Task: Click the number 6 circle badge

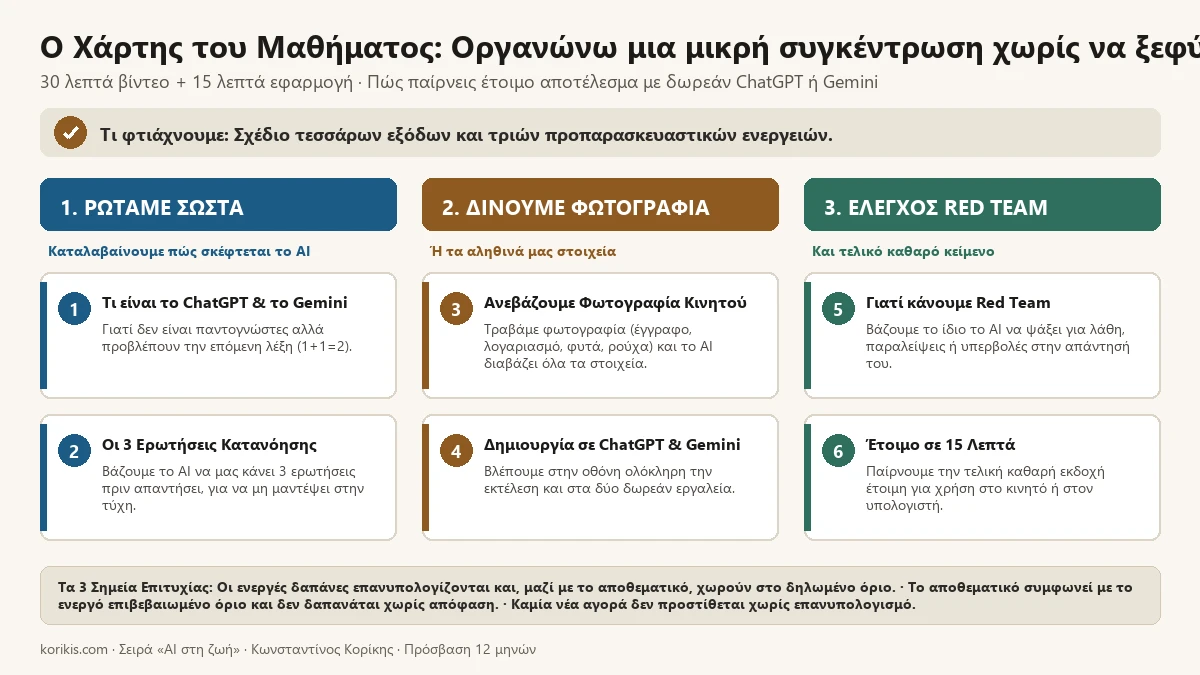Action: 838,451
